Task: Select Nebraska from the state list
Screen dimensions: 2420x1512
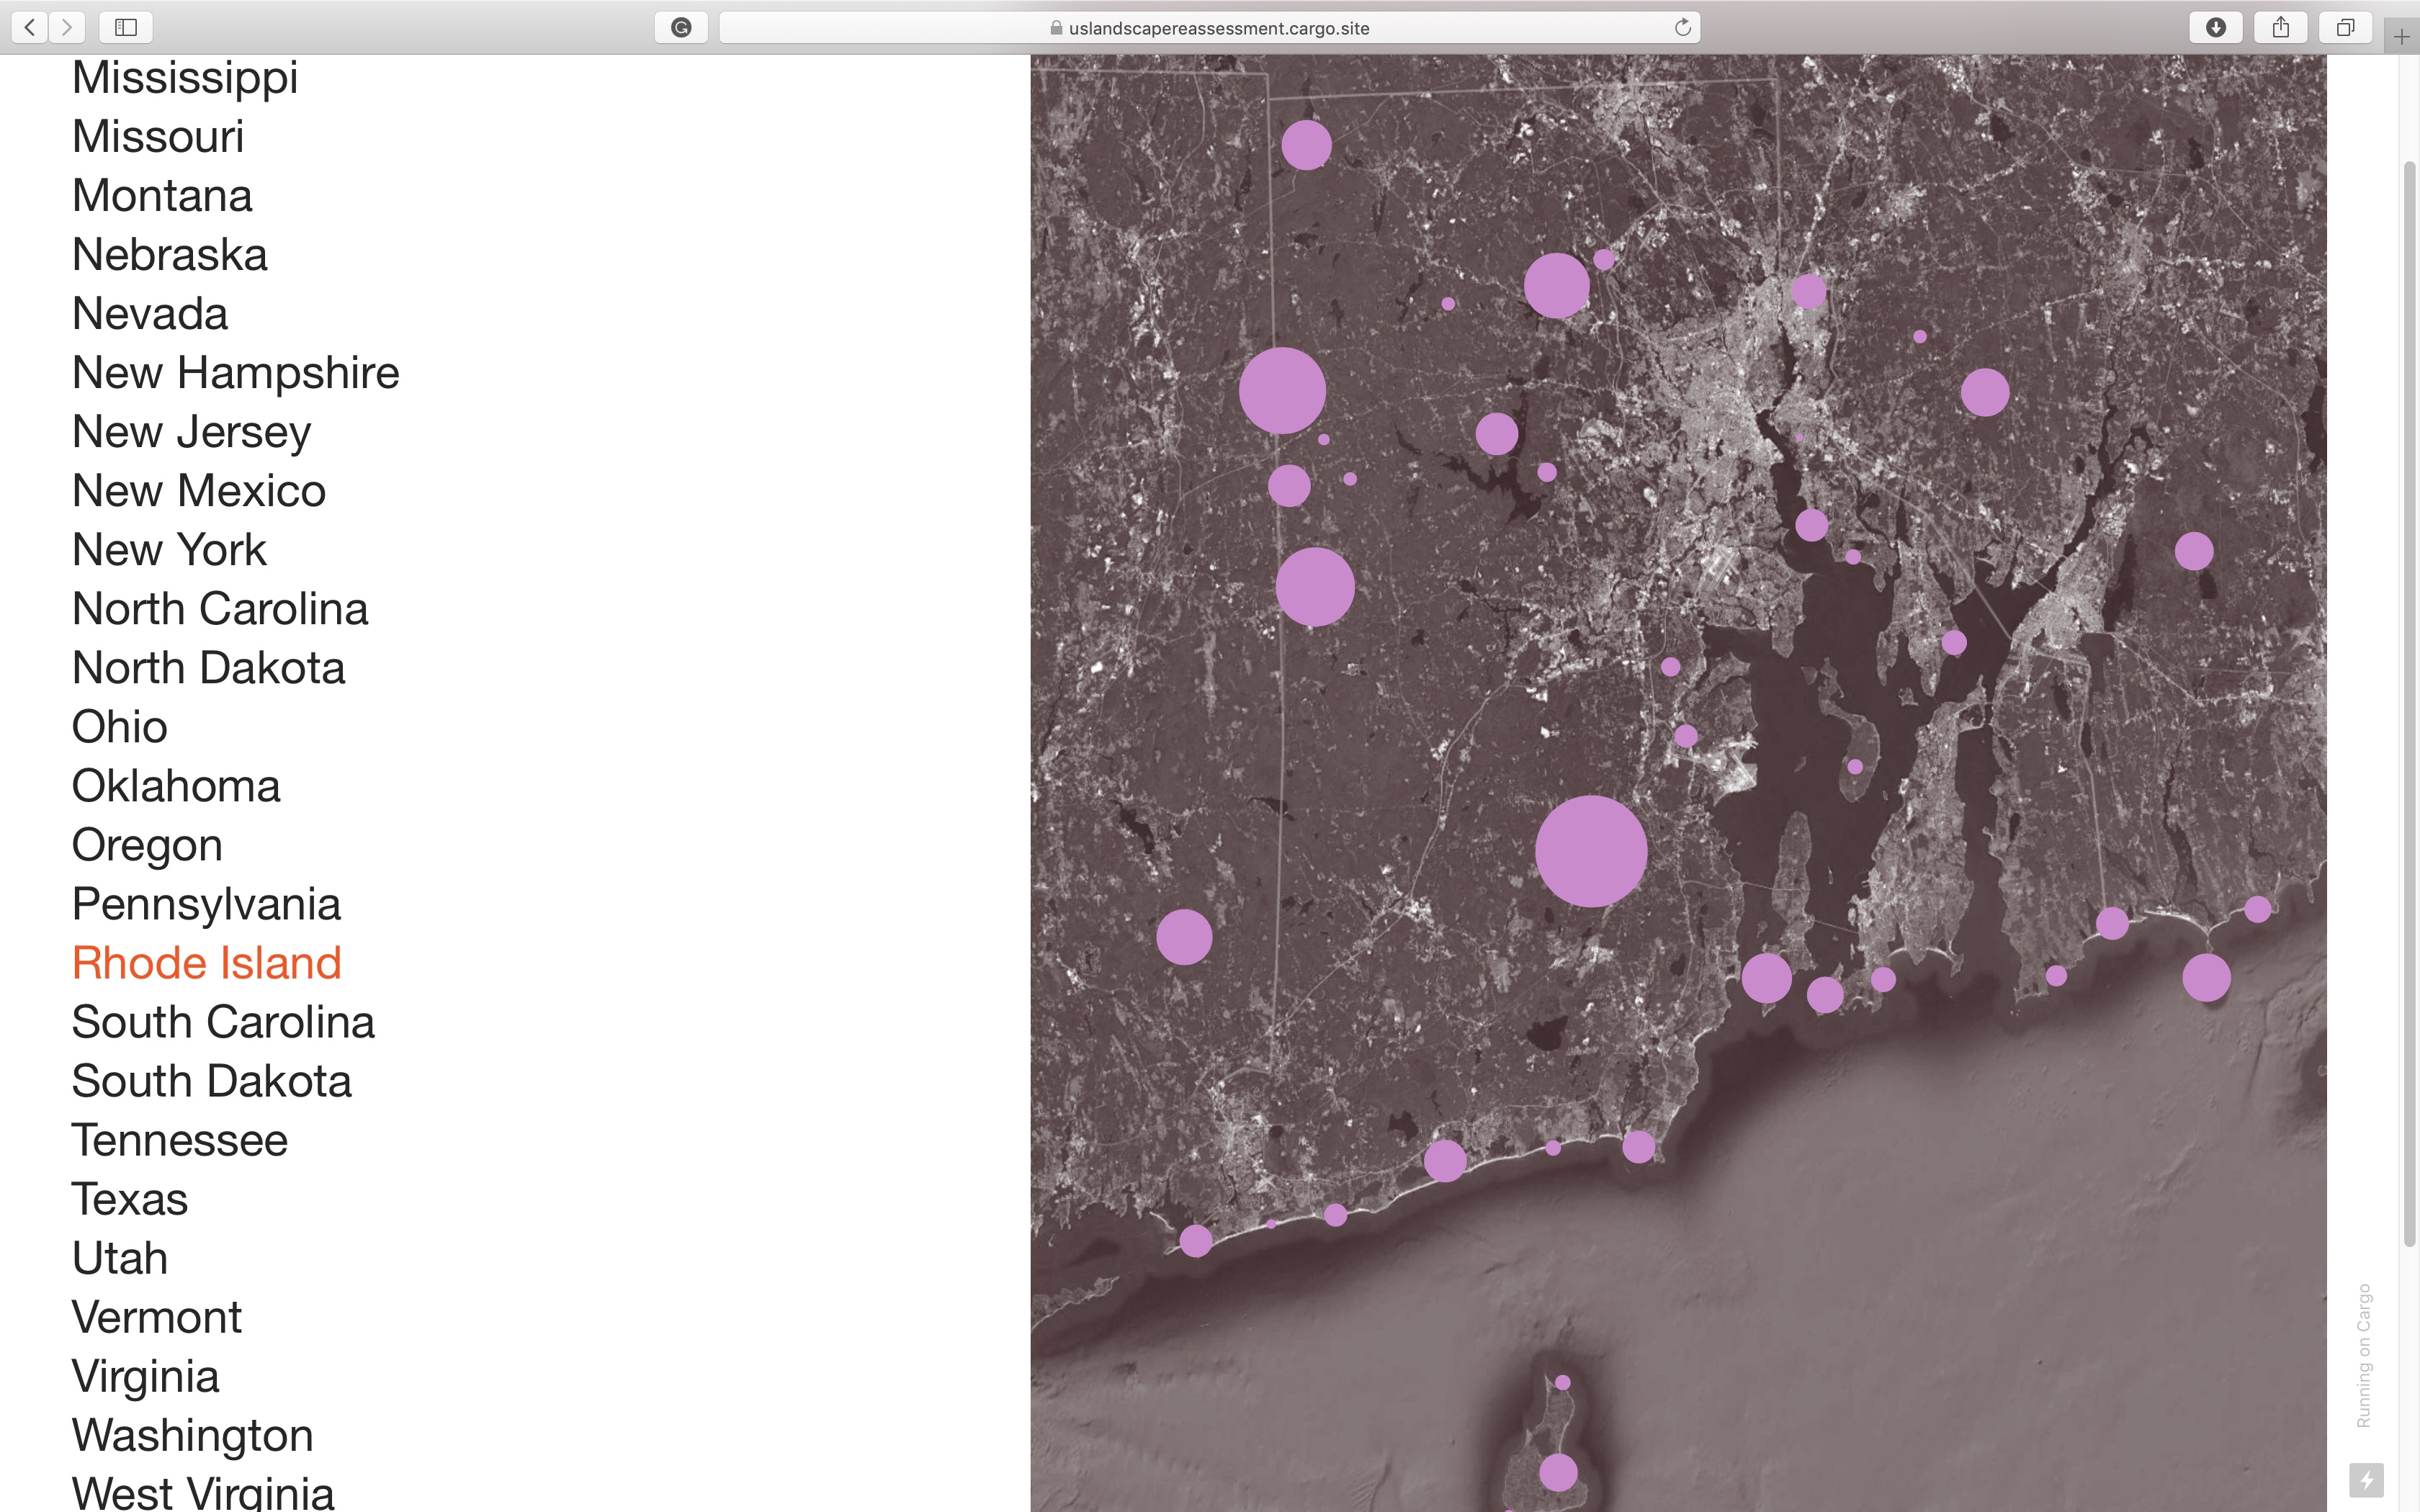Action: tap(170, 254)
